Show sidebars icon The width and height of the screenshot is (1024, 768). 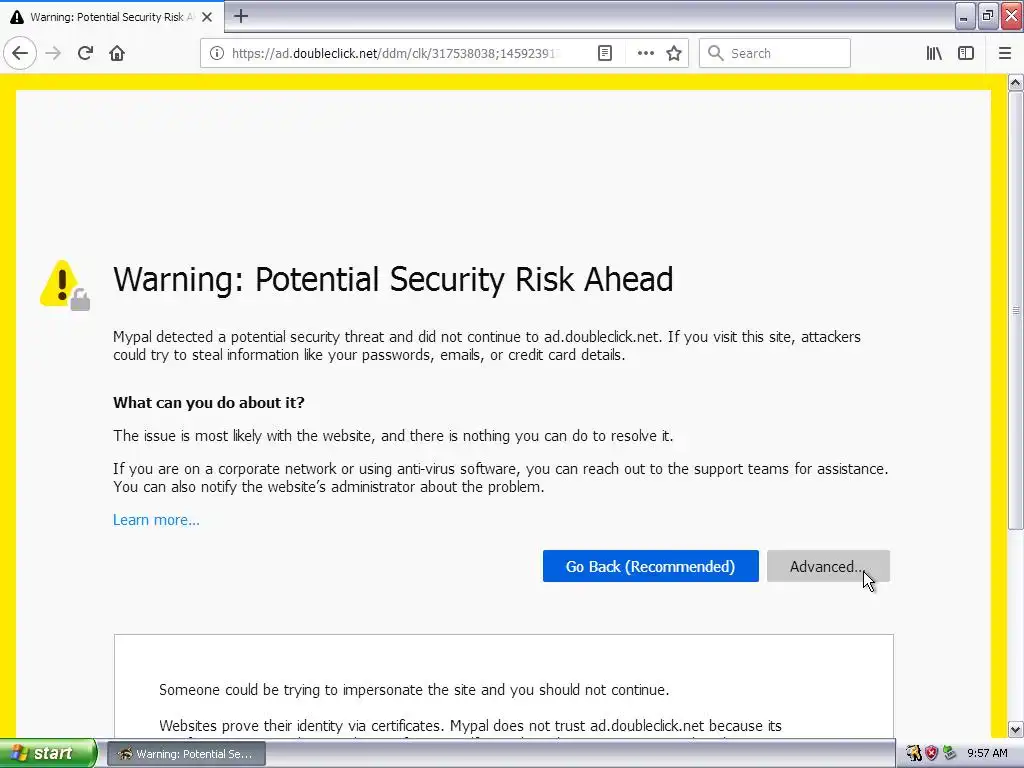966,53
